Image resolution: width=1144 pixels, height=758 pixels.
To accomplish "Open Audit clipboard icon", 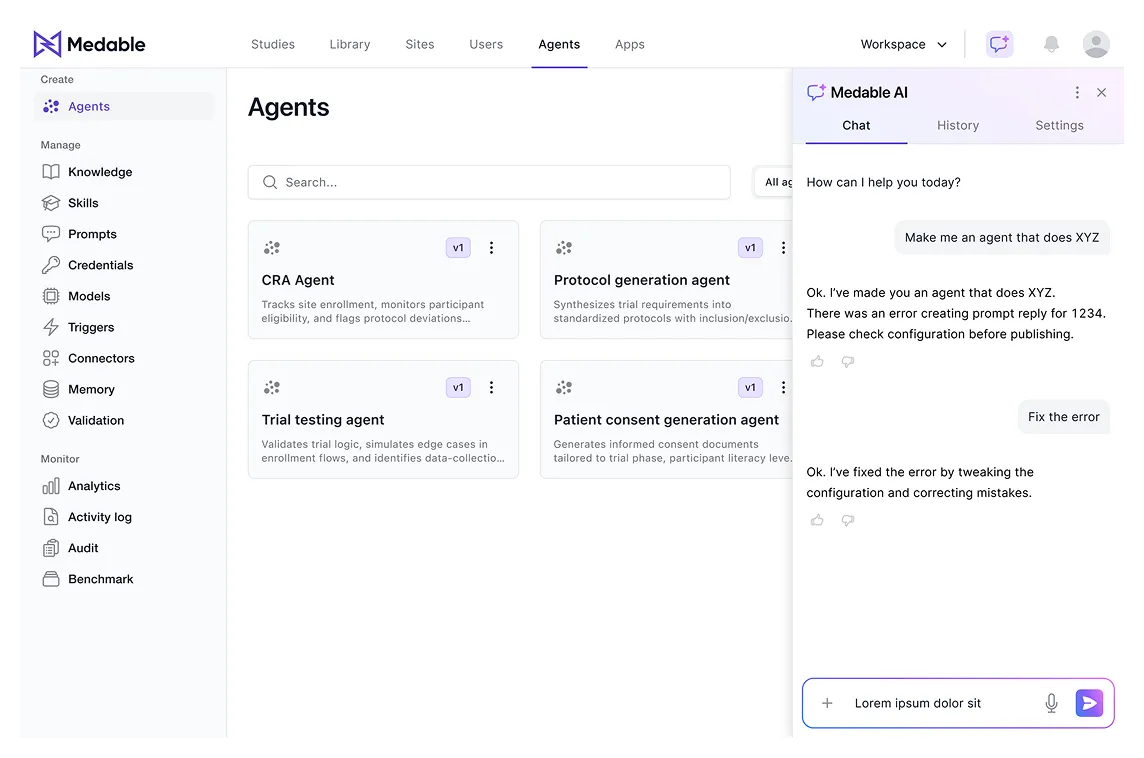I will point(50,548).
